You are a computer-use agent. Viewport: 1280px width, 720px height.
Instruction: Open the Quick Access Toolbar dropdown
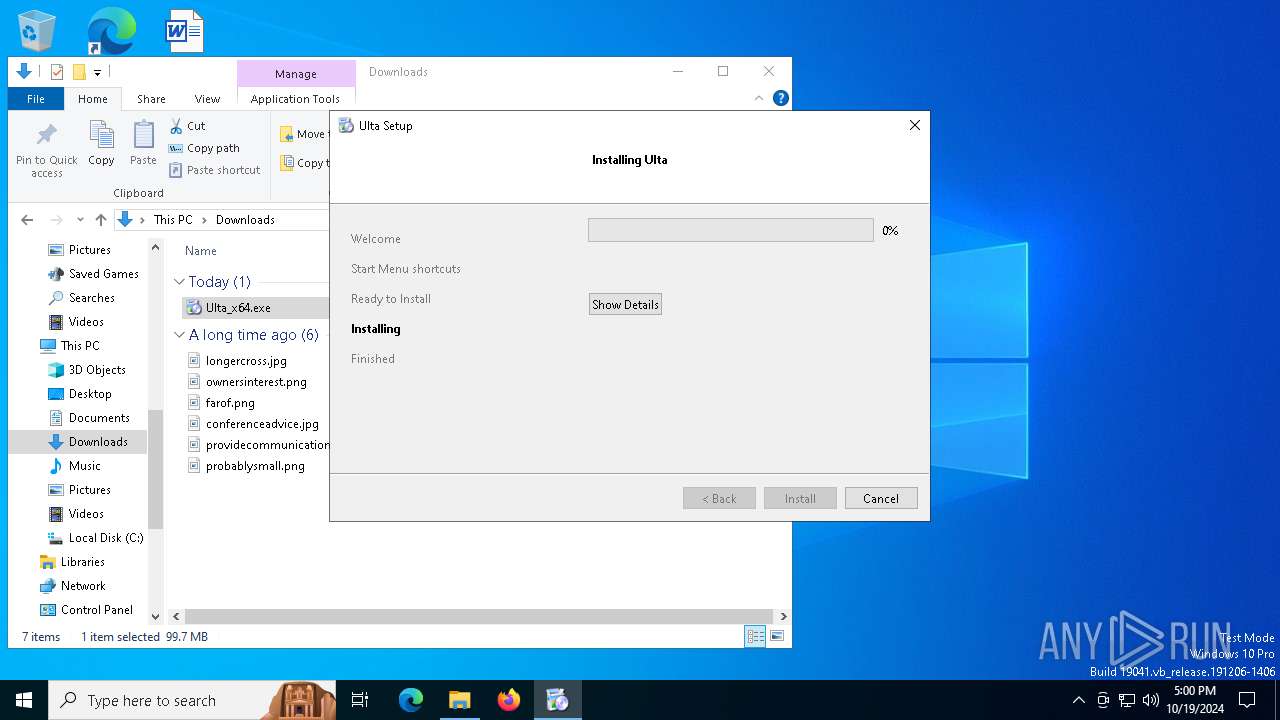(x=97, y=72)
